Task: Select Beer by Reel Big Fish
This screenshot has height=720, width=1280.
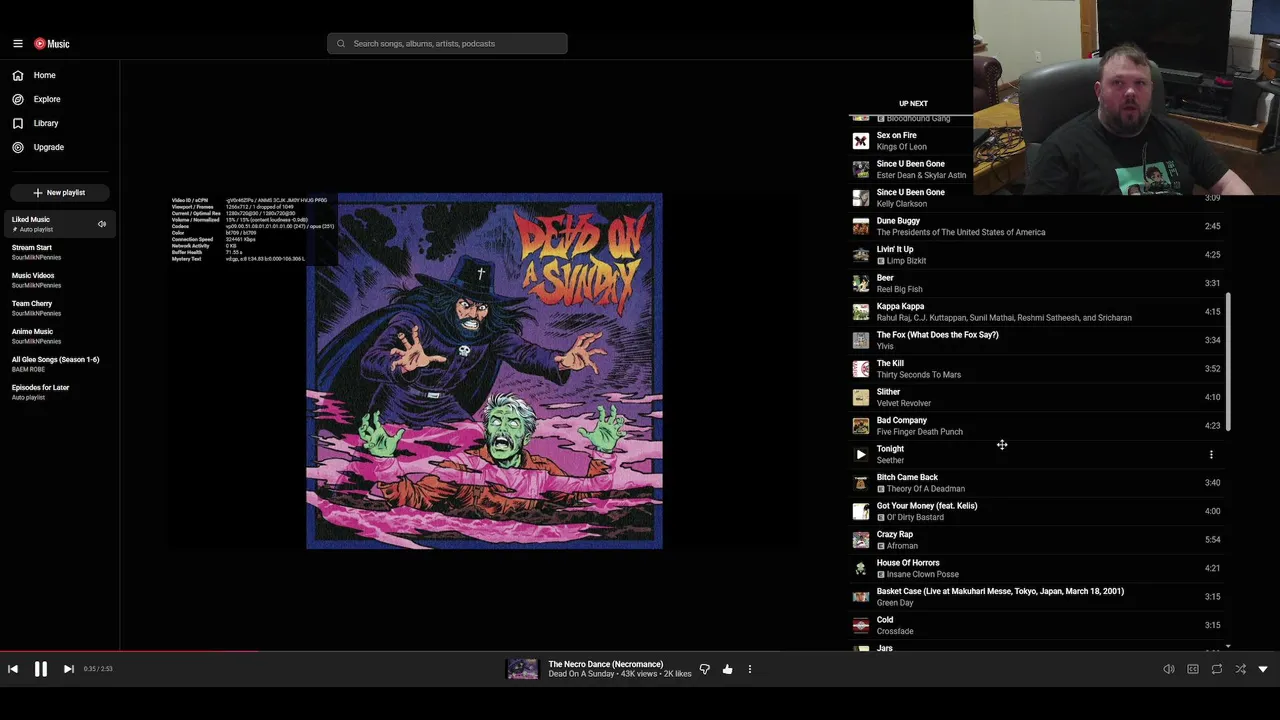Action: coord(1036,283)
